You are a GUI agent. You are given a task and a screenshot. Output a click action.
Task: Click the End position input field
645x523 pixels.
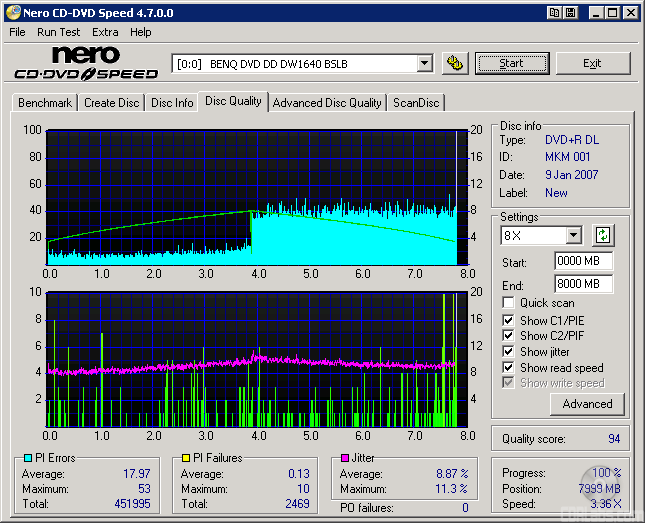[x=583, y=284]
